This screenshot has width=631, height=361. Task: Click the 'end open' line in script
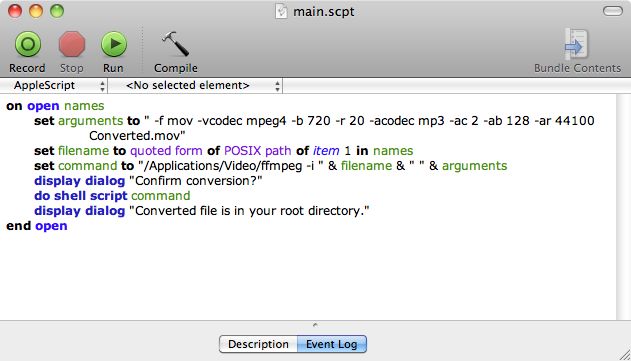tap(37, 226)
